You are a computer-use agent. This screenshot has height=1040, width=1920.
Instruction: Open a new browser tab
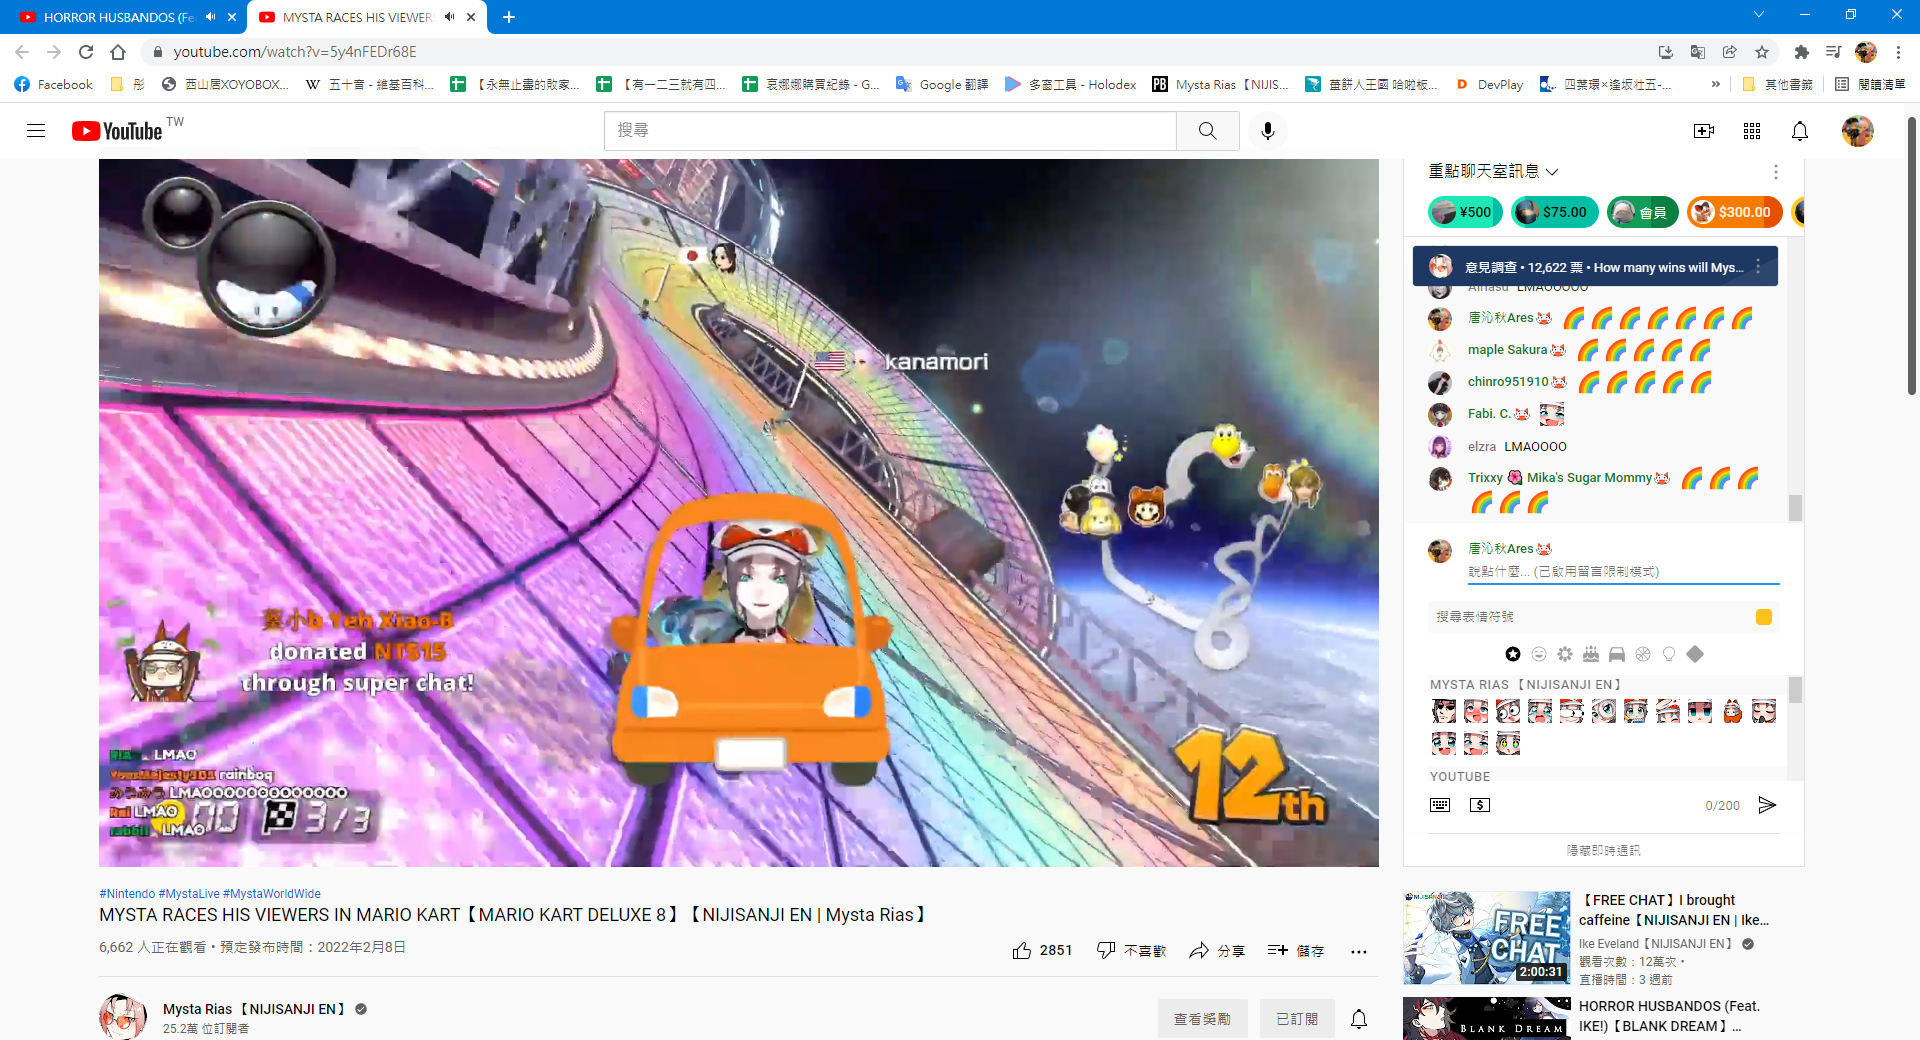(509, 17)
